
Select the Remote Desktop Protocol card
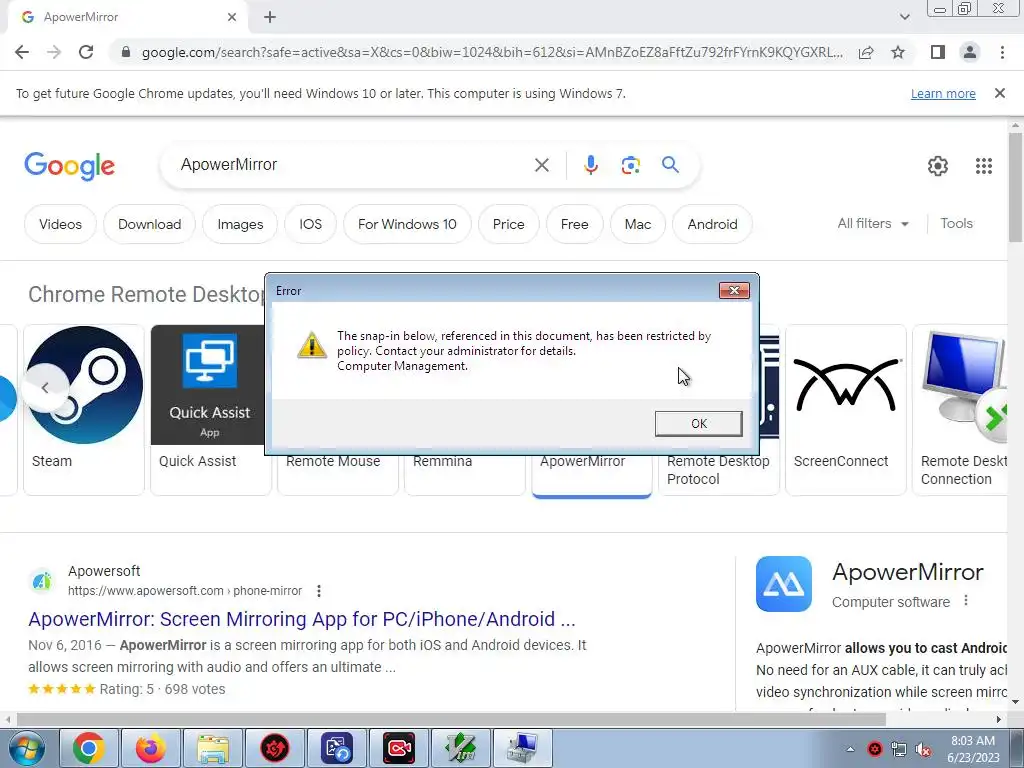point(718,470)
